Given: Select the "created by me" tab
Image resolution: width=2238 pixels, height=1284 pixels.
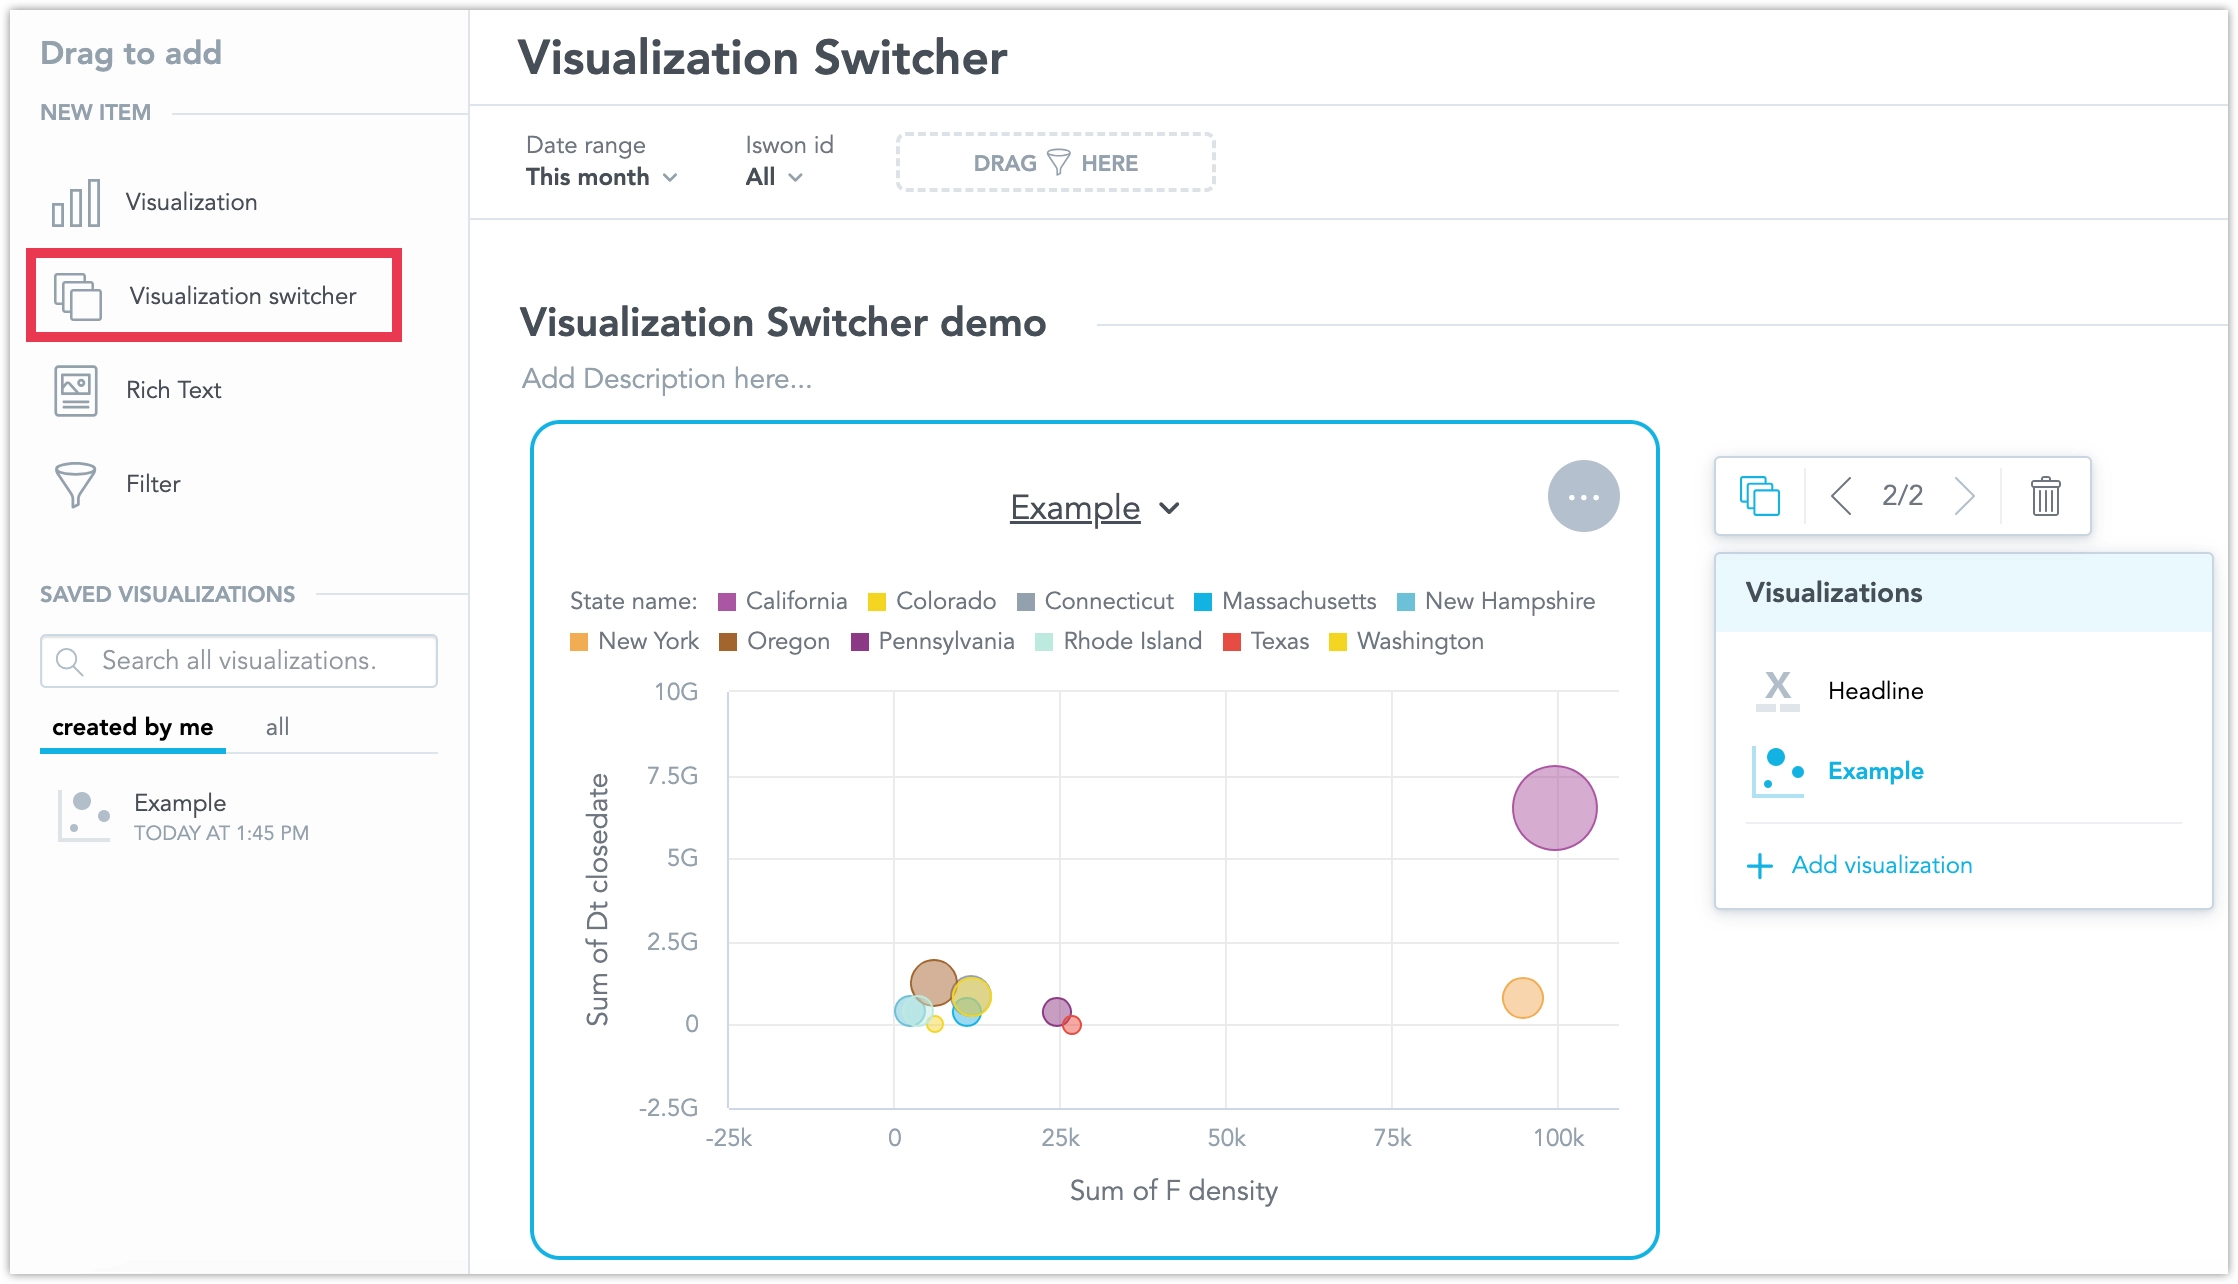Looking at the screenshot, I should [132, 726].
